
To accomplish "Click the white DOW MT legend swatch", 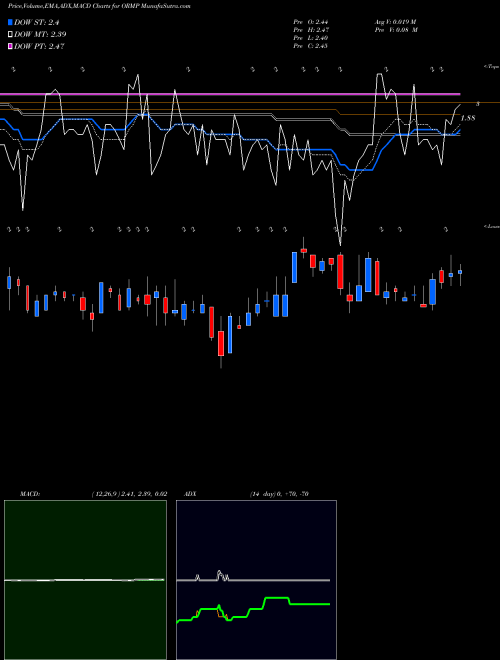I will coord(11,35).
